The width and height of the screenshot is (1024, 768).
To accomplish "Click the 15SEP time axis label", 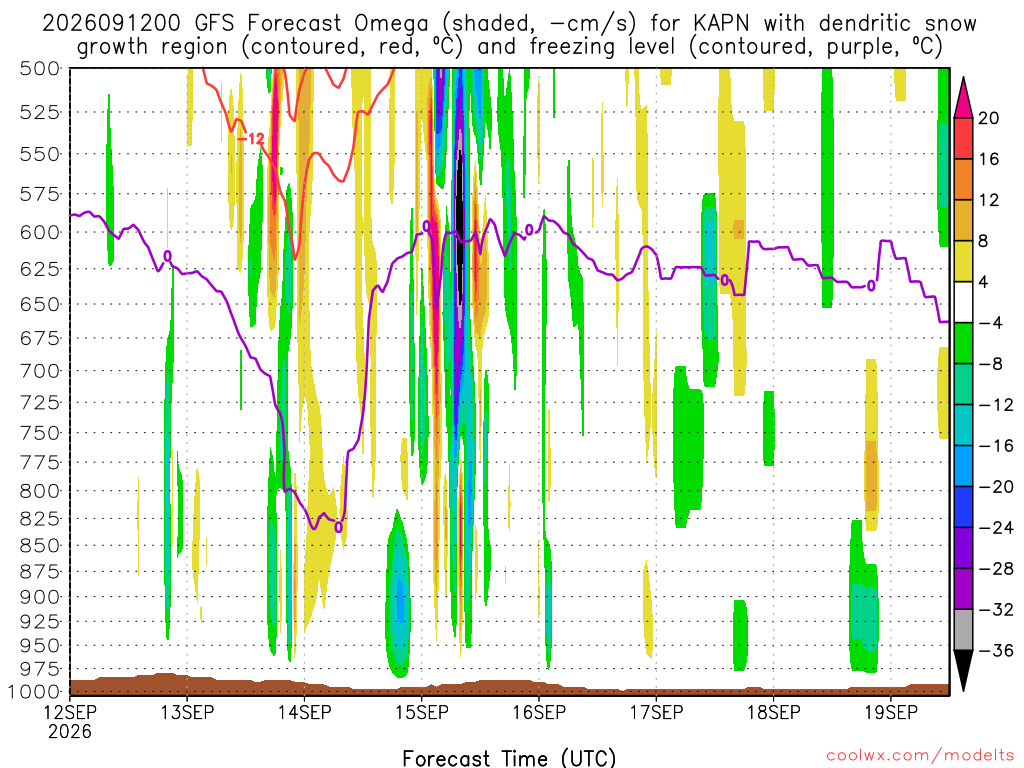I will [422, 712].
